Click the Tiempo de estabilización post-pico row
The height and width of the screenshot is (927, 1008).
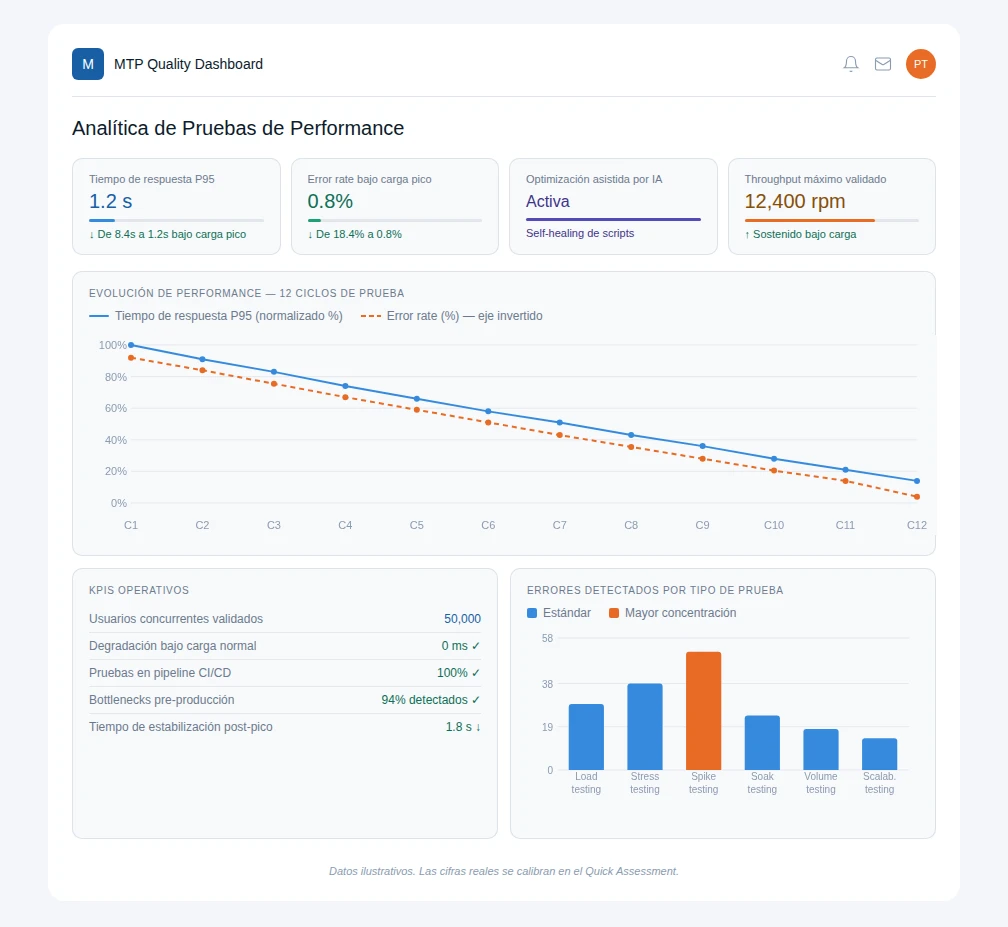point(285,727)
